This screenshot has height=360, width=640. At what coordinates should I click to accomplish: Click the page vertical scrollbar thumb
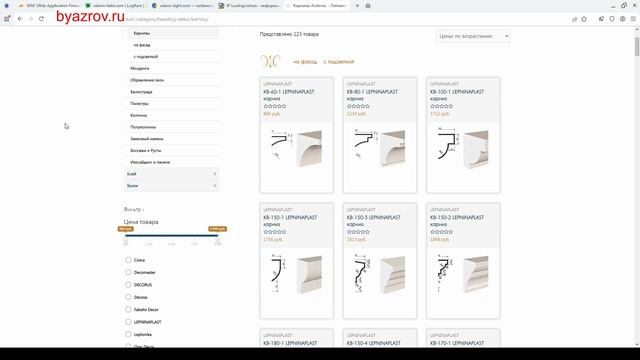click(x=637, y=47)
